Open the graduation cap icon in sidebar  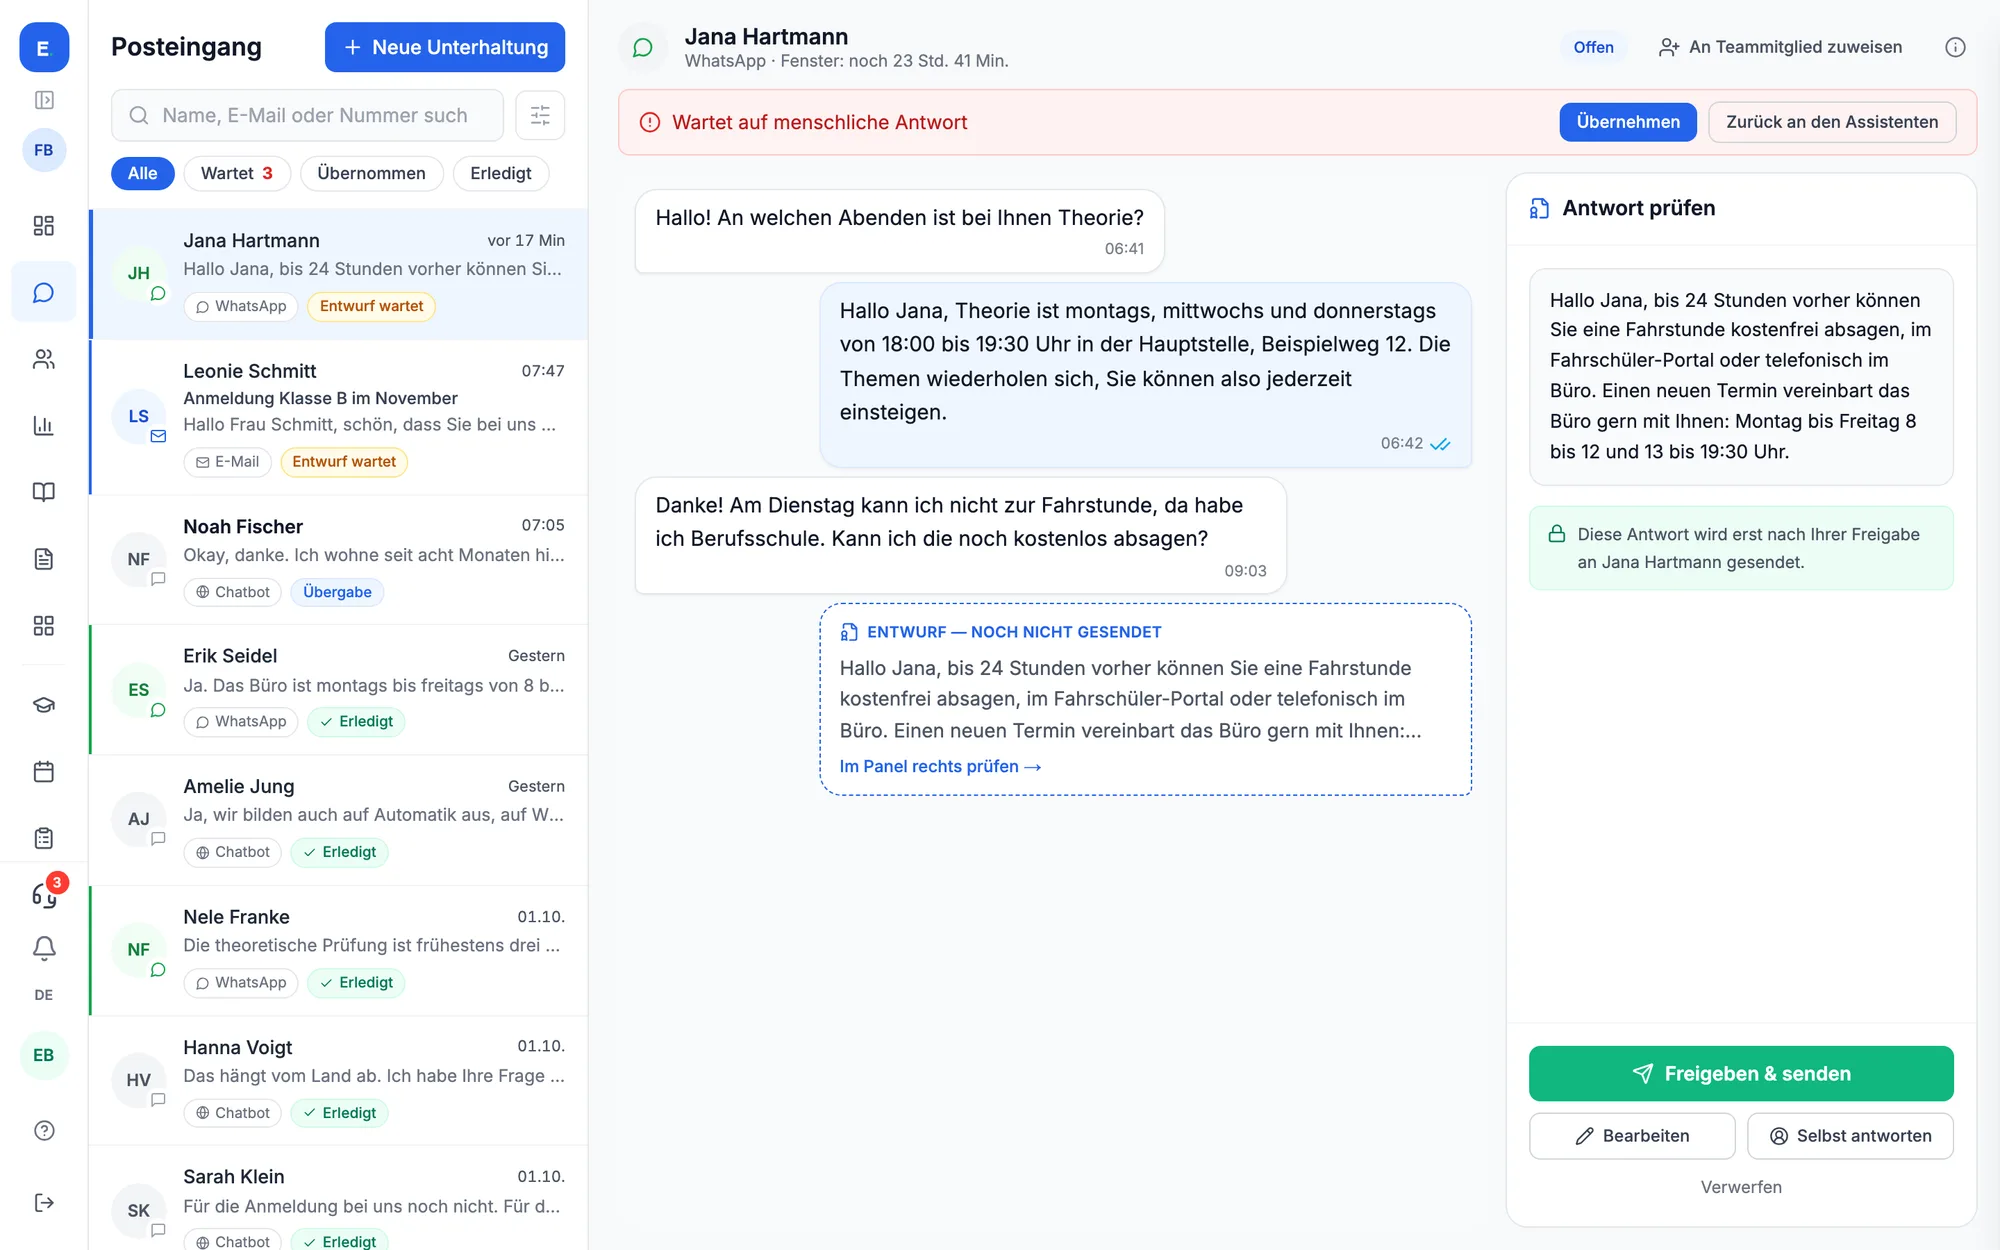point(44,705)
